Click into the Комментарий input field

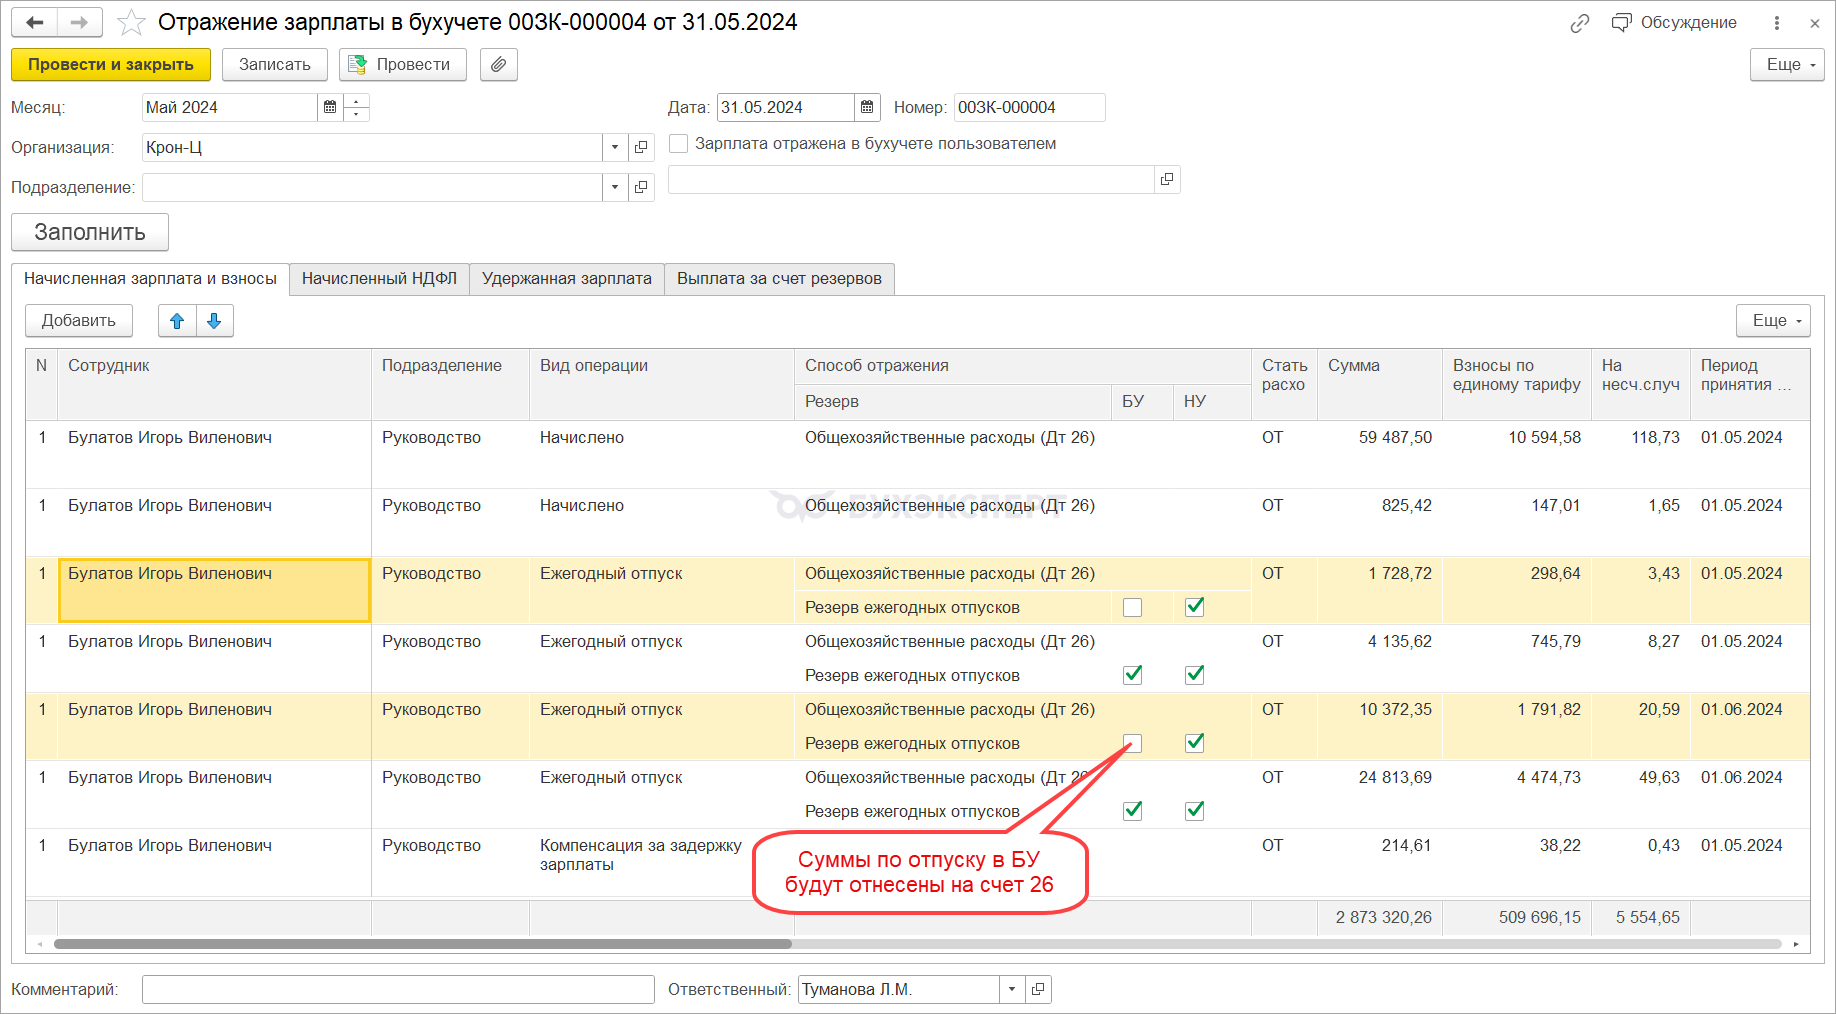[398, 989]
